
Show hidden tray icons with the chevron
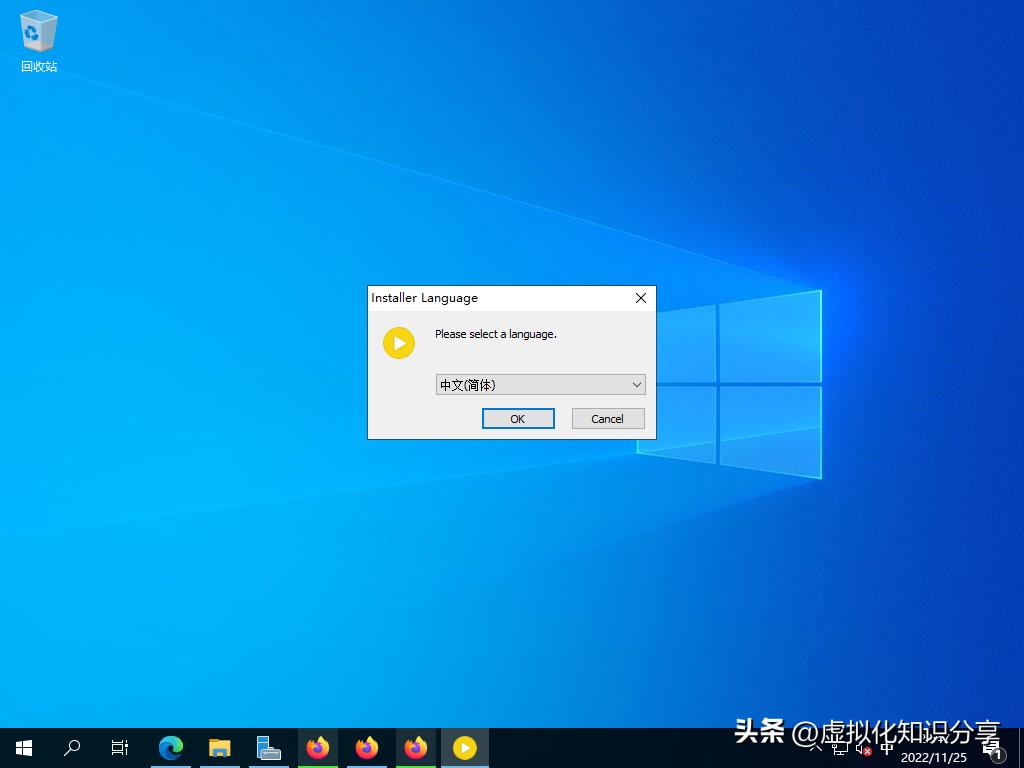pyautogui.click(x=818, y=750)
